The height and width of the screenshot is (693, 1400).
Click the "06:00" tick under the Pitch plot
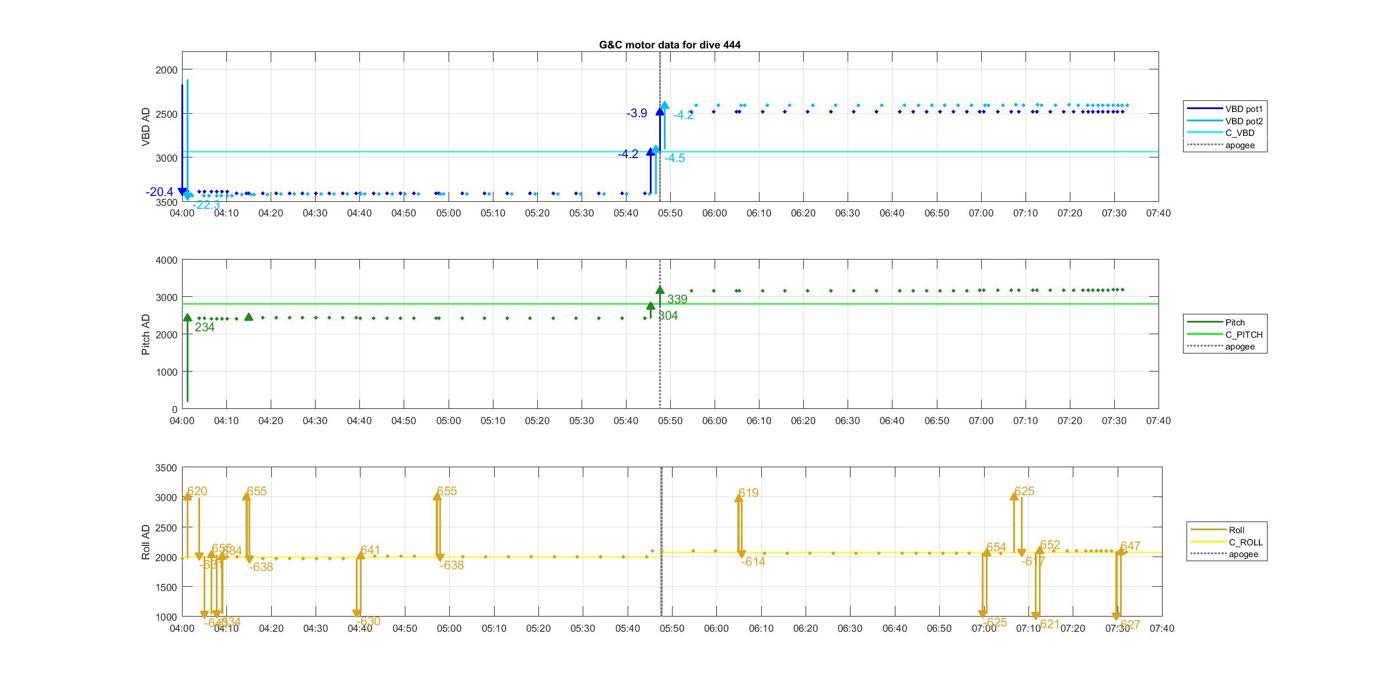click(x=714, y=421)
